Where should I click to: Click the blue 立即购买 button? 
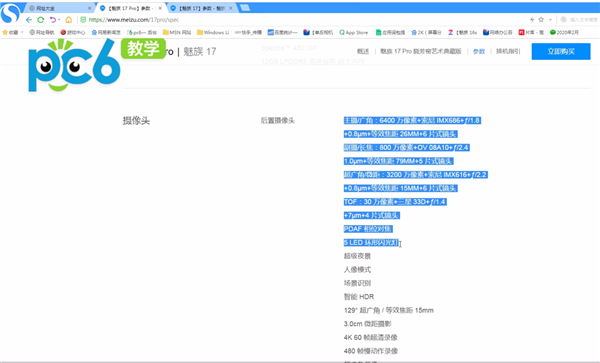[561, 51]
